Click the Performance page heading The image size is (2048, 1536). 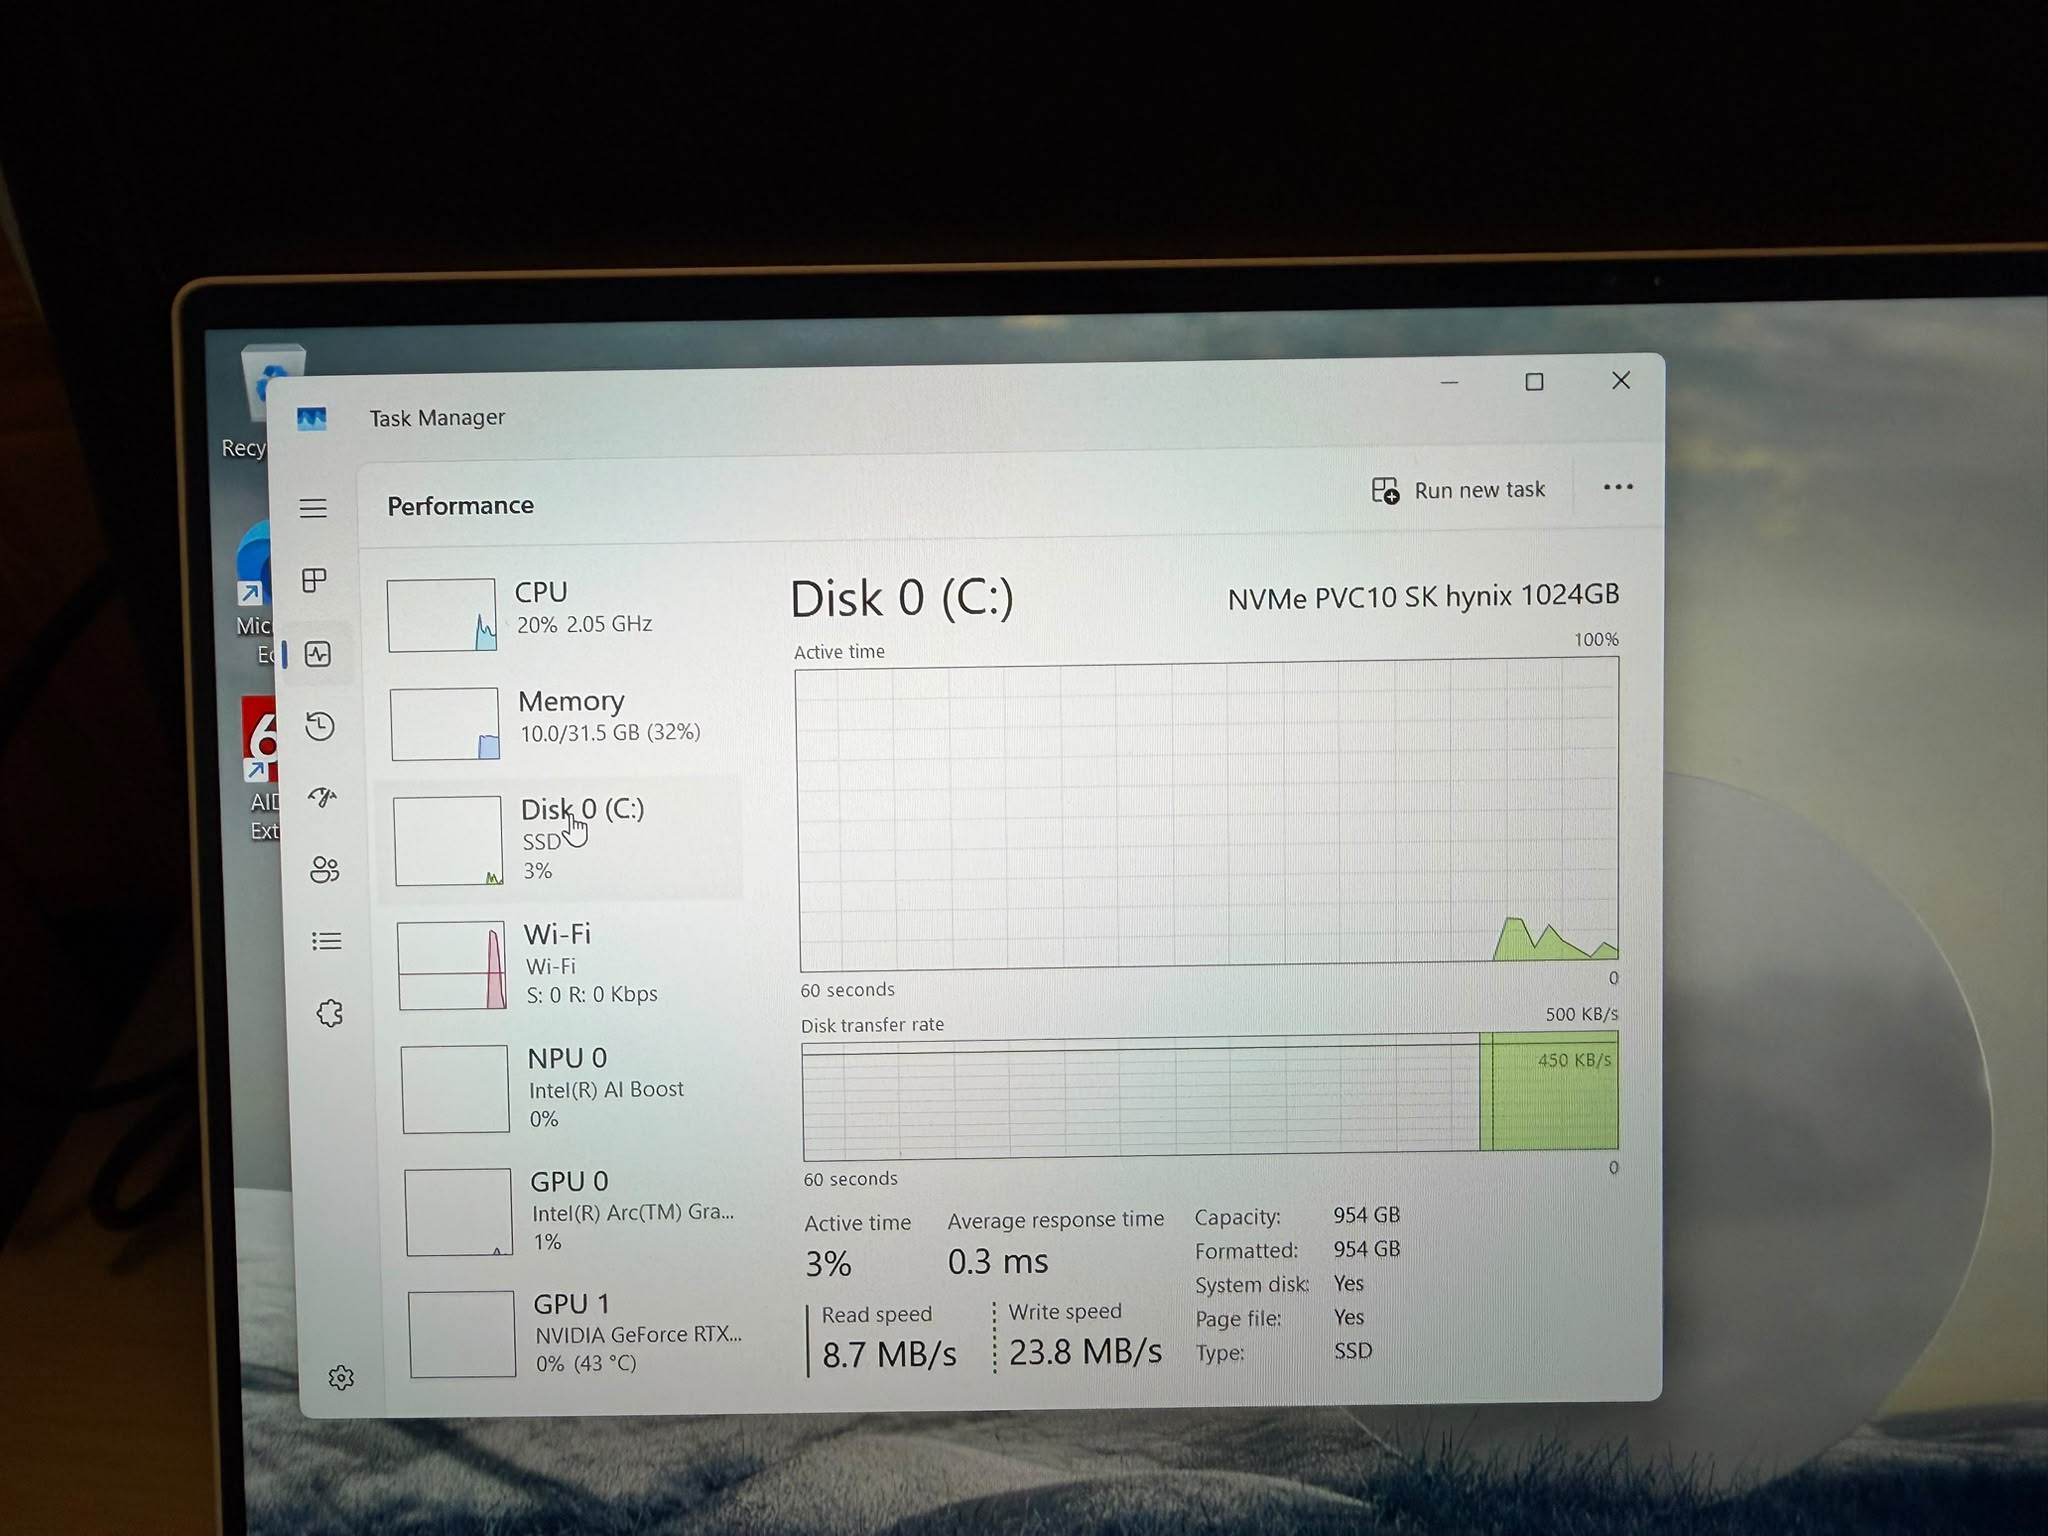[461, 506]
